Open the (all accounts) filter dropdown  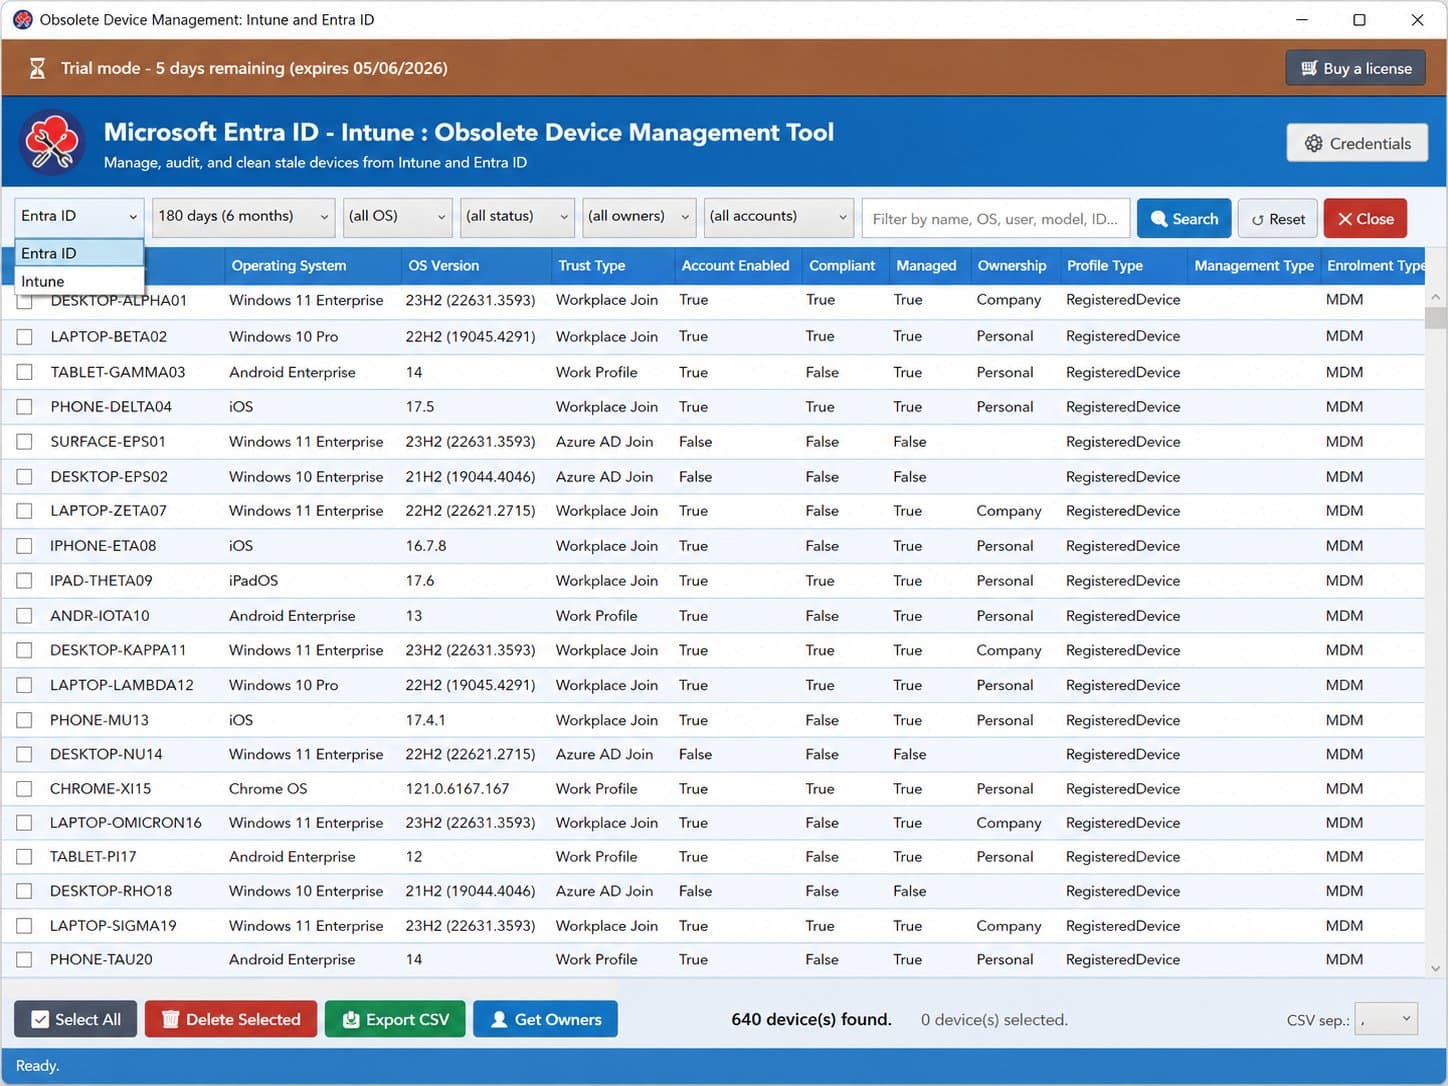(x=778, y=216)
